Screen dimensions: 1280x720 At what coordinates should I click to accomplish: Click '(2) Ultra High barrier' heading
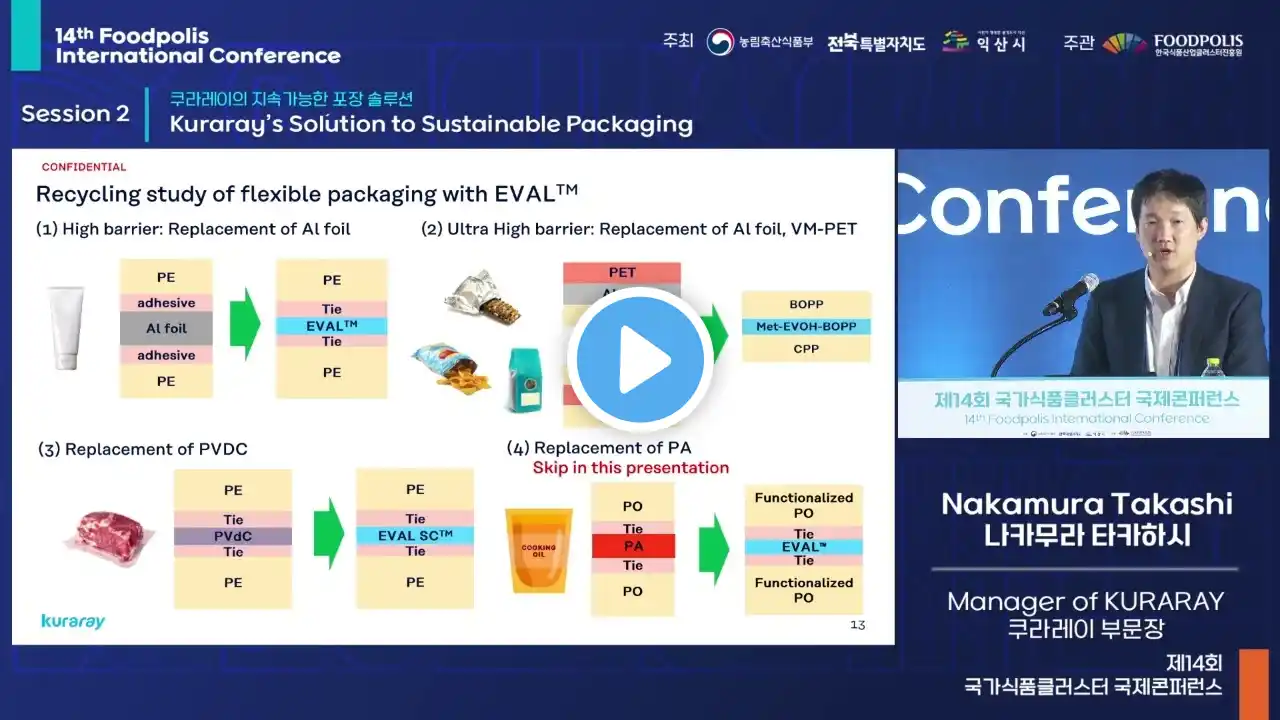click(639, 229)
